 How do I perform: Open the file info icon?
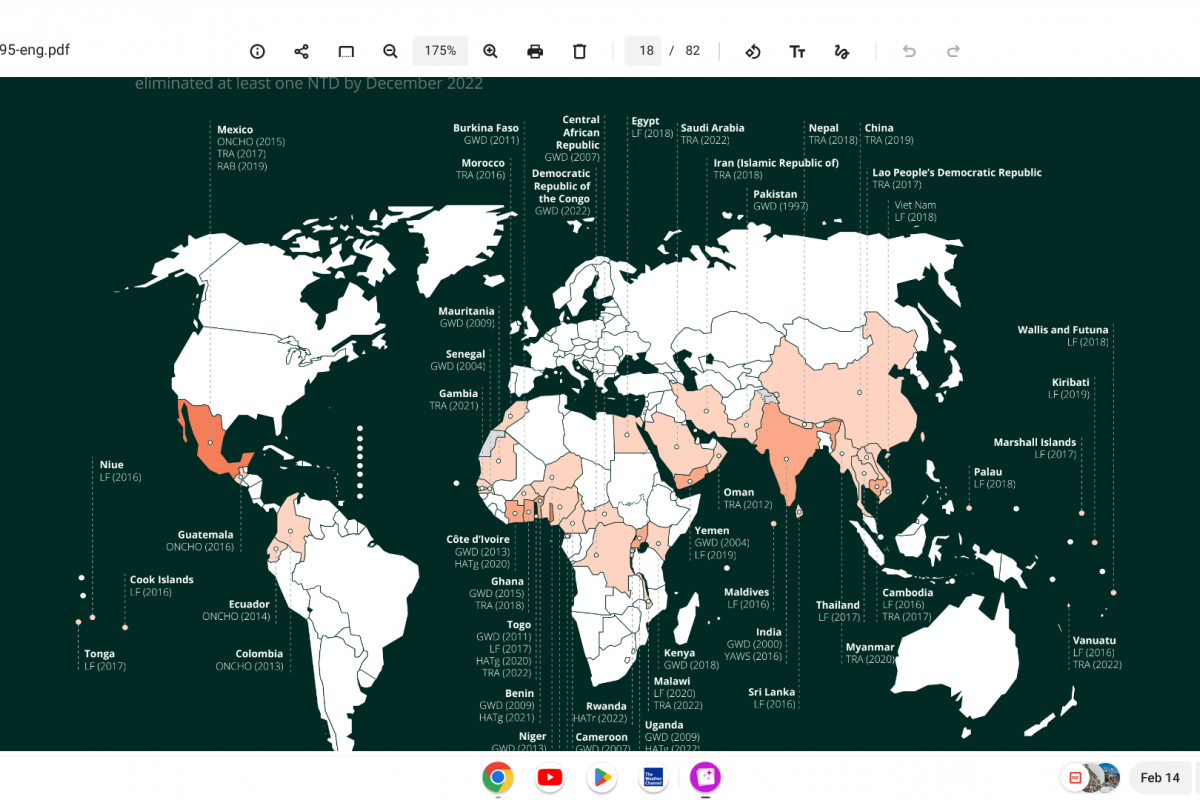click(257, 51)
